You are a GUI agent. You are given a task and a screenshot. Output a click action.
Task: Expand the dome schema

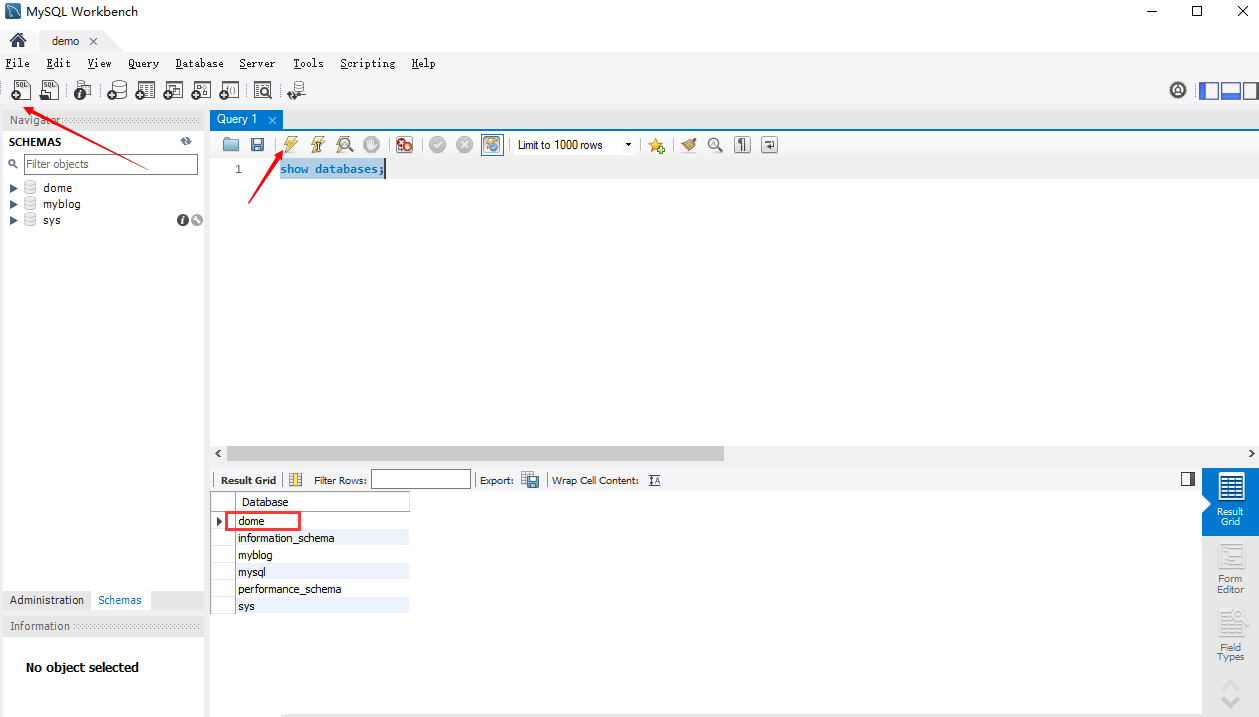point(14,188)
